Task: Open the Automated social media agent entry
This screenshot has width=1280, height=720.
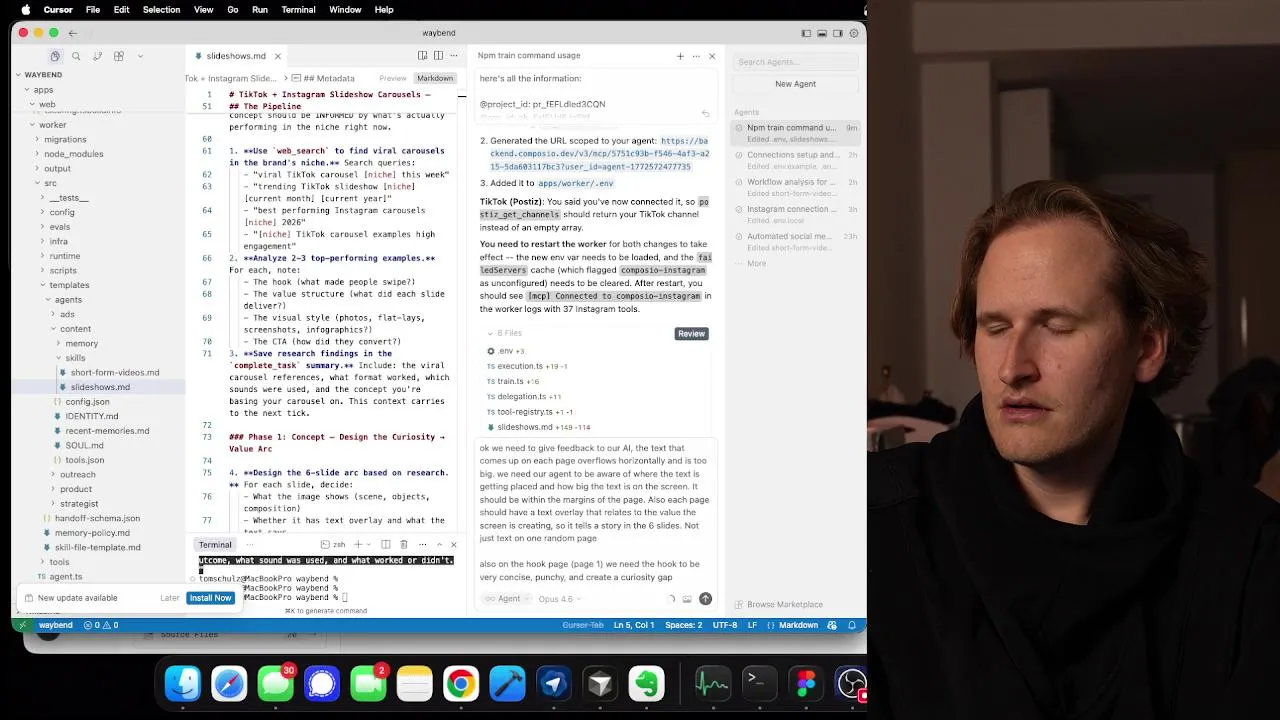Action: coord(797,241)
